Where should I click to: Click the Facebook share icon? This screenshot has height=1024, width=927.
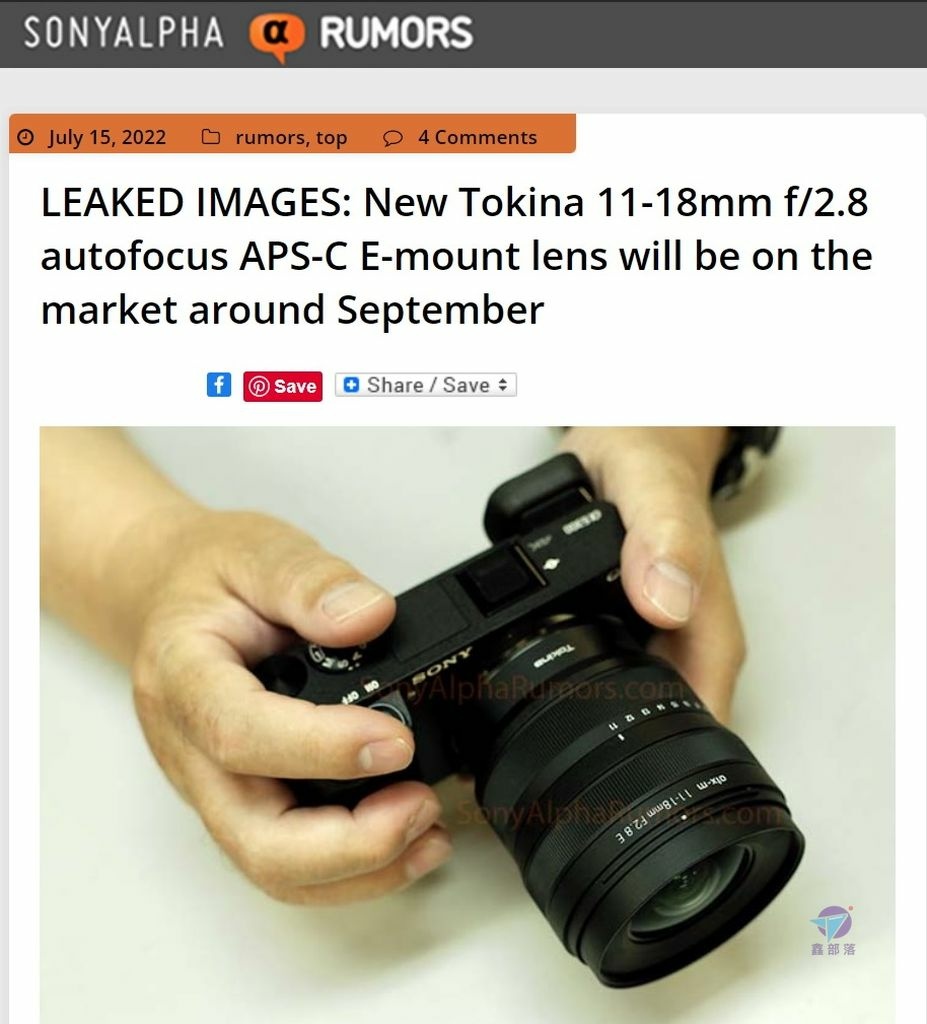pyautogui.click(x=219, y=385)
